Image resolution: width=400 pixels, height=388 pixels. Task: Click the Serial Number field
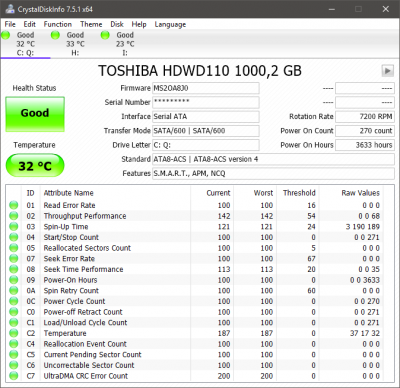tap(206, 102)
